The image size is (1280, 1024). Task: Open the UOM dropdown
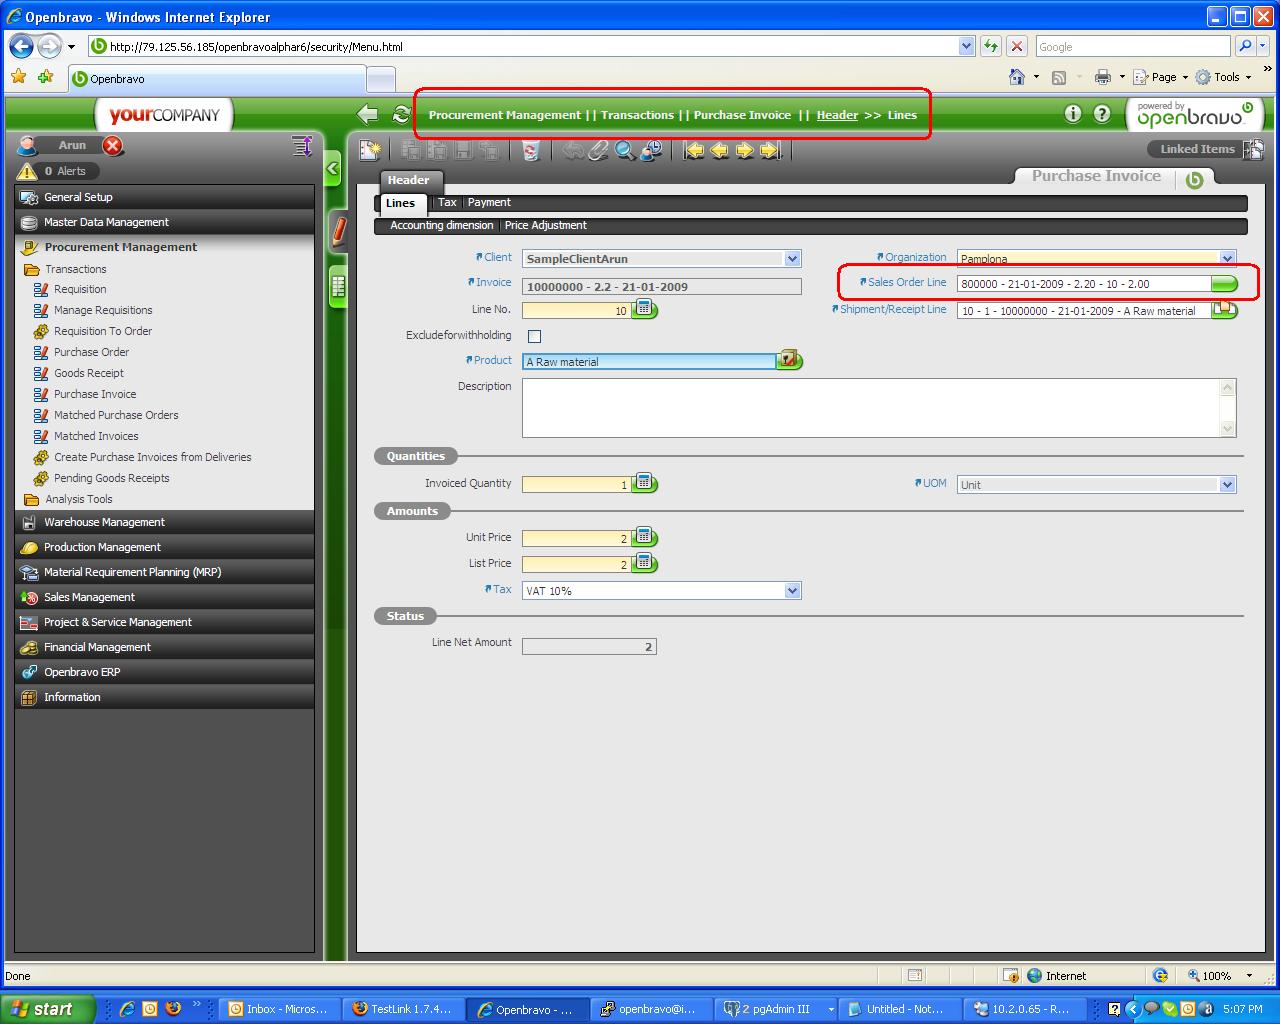pos(1228,485)
